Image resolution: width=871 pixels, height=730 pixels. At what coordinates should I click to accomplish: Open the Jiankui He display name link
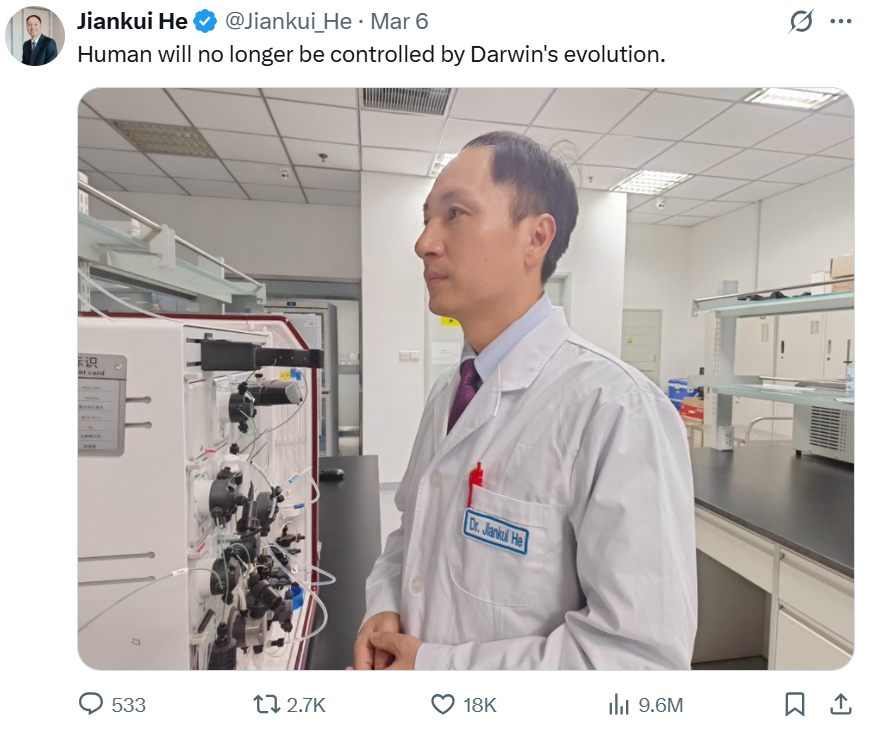tap(132, 22)
